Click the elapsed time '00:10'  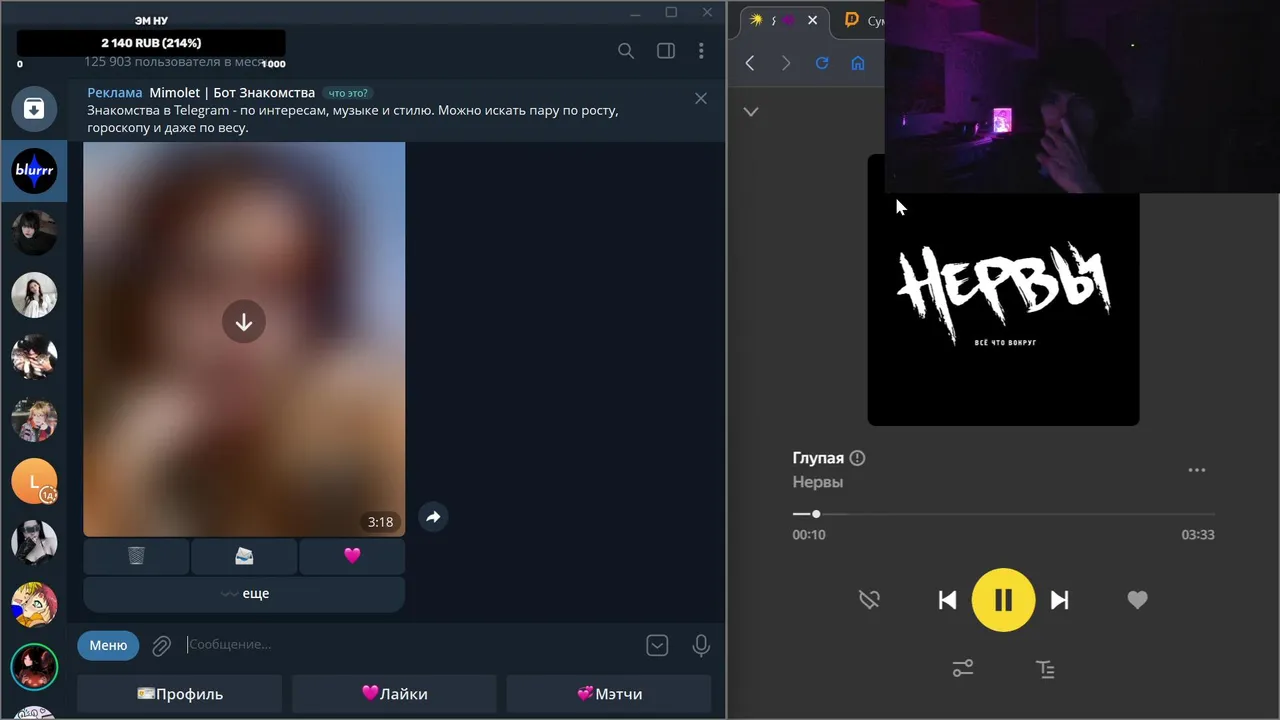coord(809,535)
